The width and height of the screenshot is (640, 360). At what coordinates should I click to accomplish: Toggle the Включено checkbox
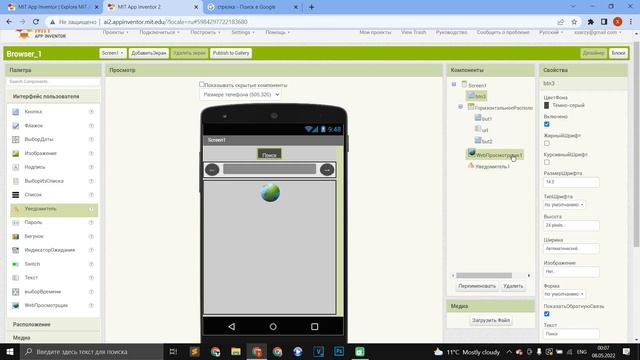click(x=547, y=124)
